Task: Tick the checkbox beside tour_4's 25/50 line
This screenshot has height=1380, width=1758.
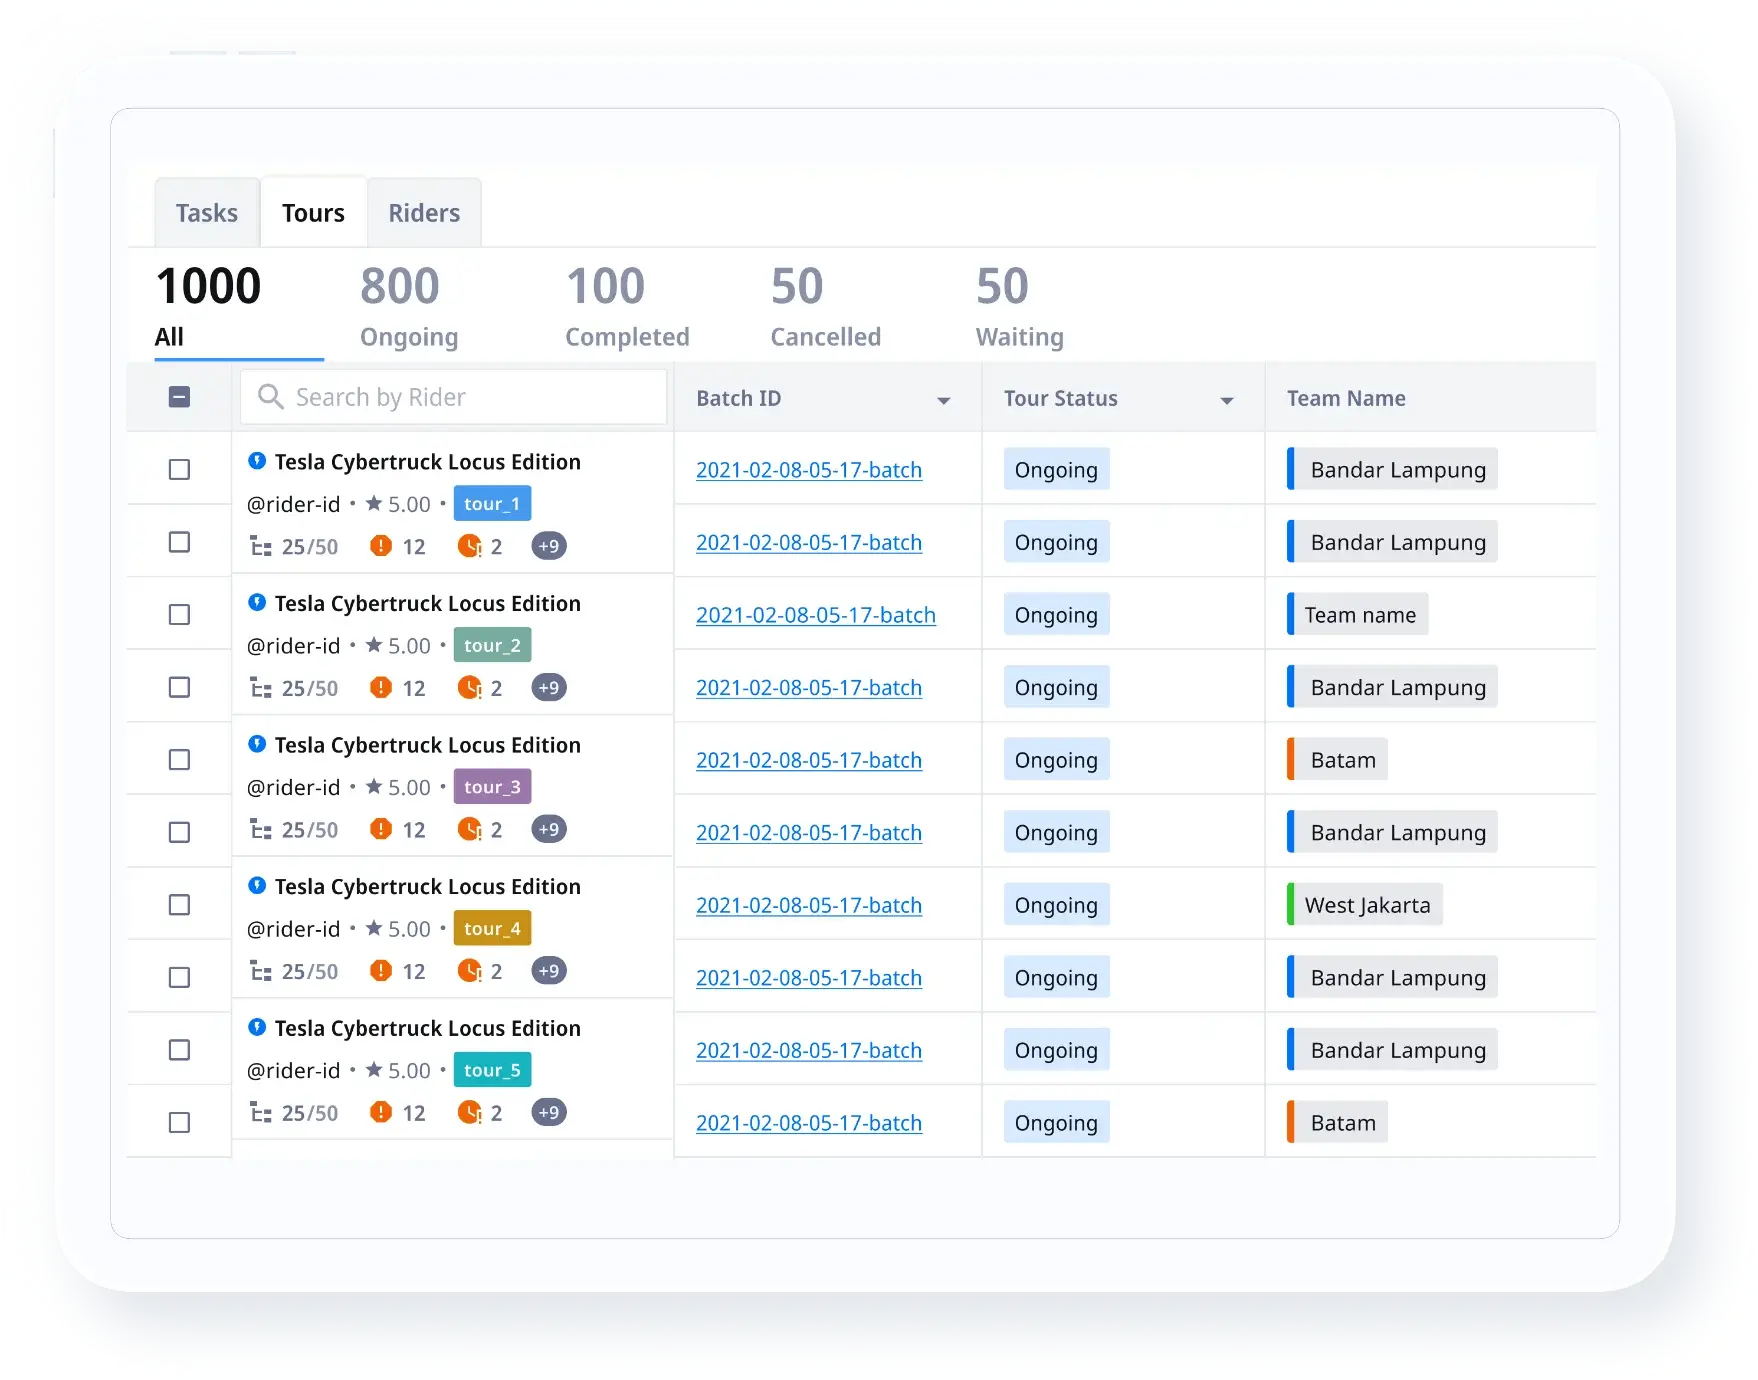Action: coord(179,977)
